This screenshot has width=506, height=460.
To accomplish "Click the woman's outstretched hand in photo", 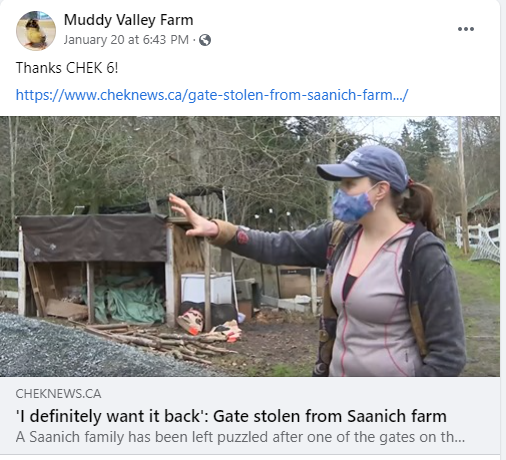I will pos(192,216).
